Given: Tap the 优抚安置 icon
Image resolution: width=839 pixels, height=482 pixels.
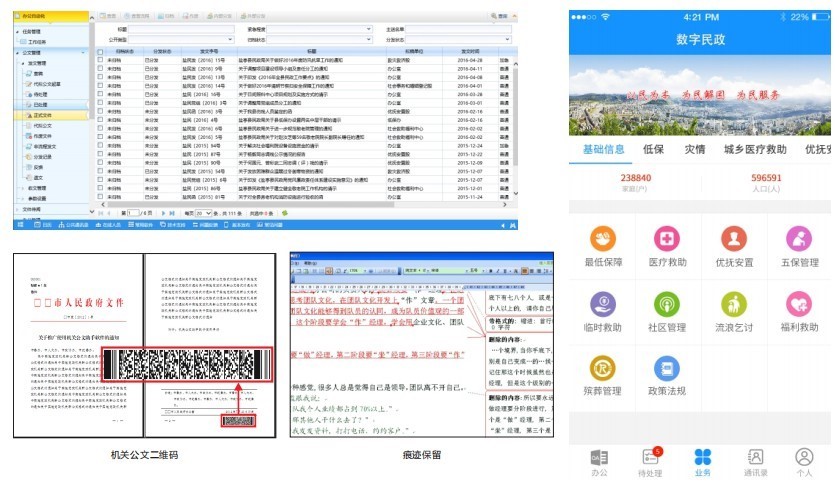Looking at the screenshot, I should [x=734, y=239].
